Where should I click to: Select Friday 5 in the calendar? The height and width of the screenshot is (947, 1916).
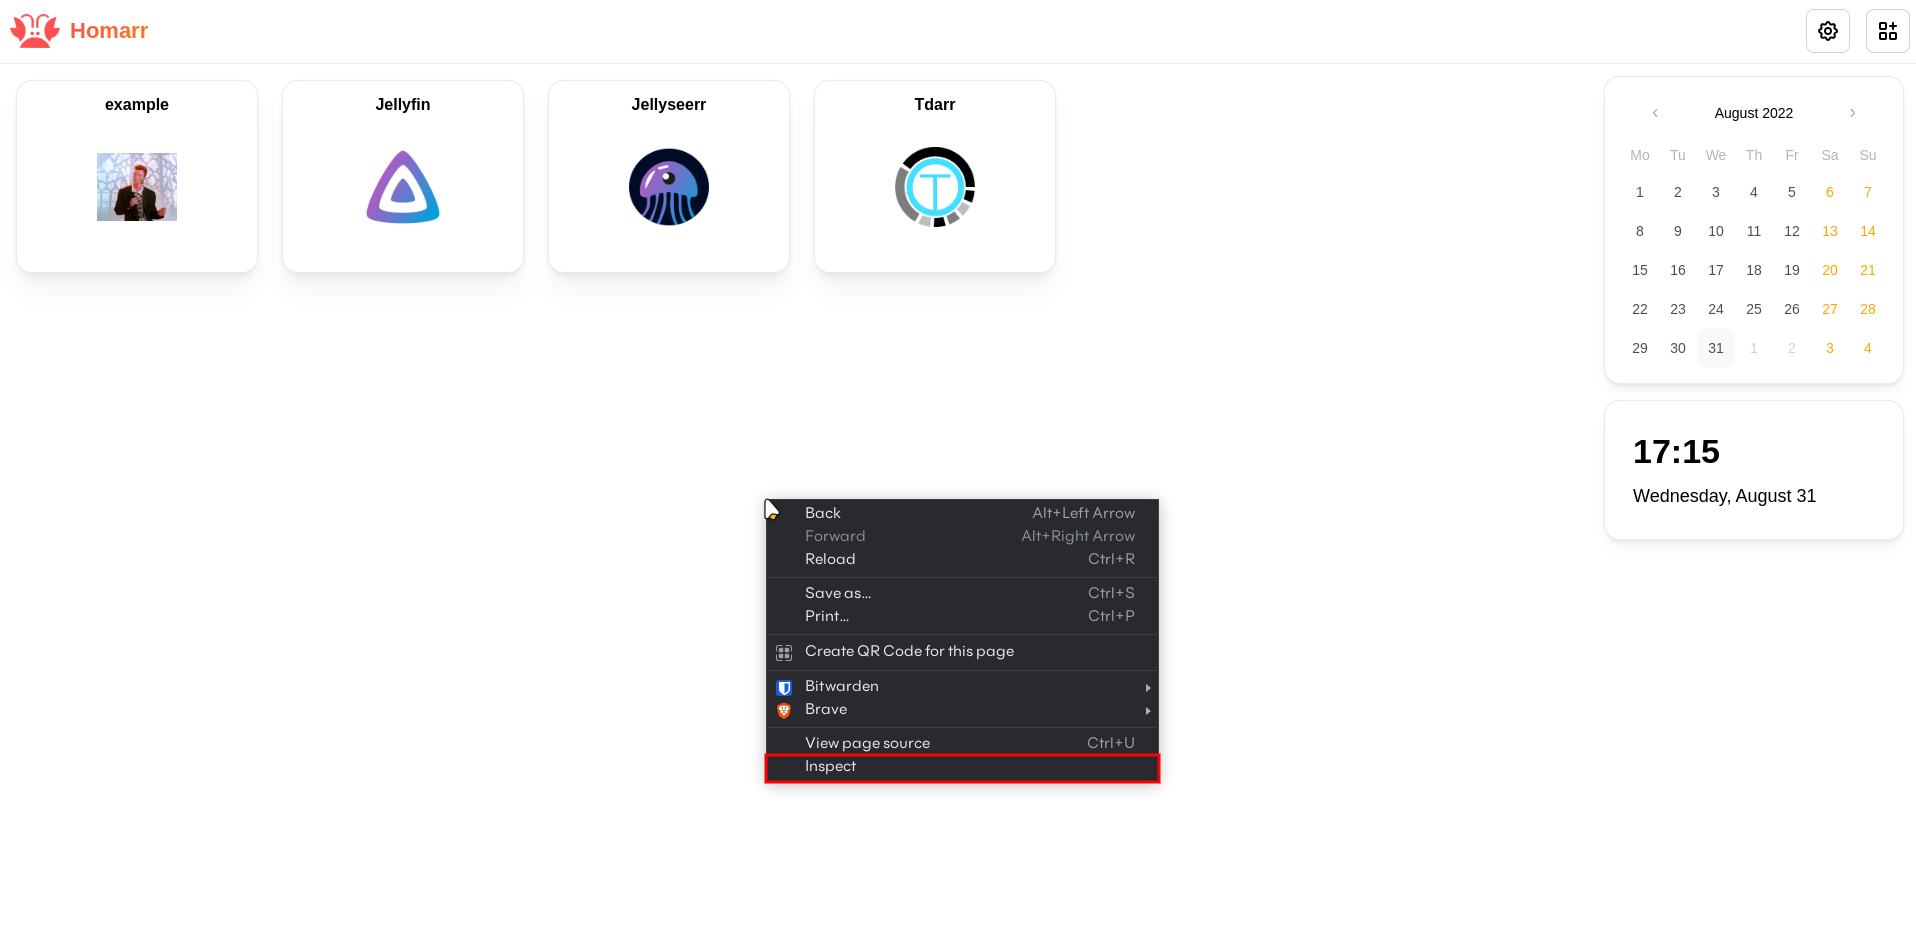pos(1792,192)
